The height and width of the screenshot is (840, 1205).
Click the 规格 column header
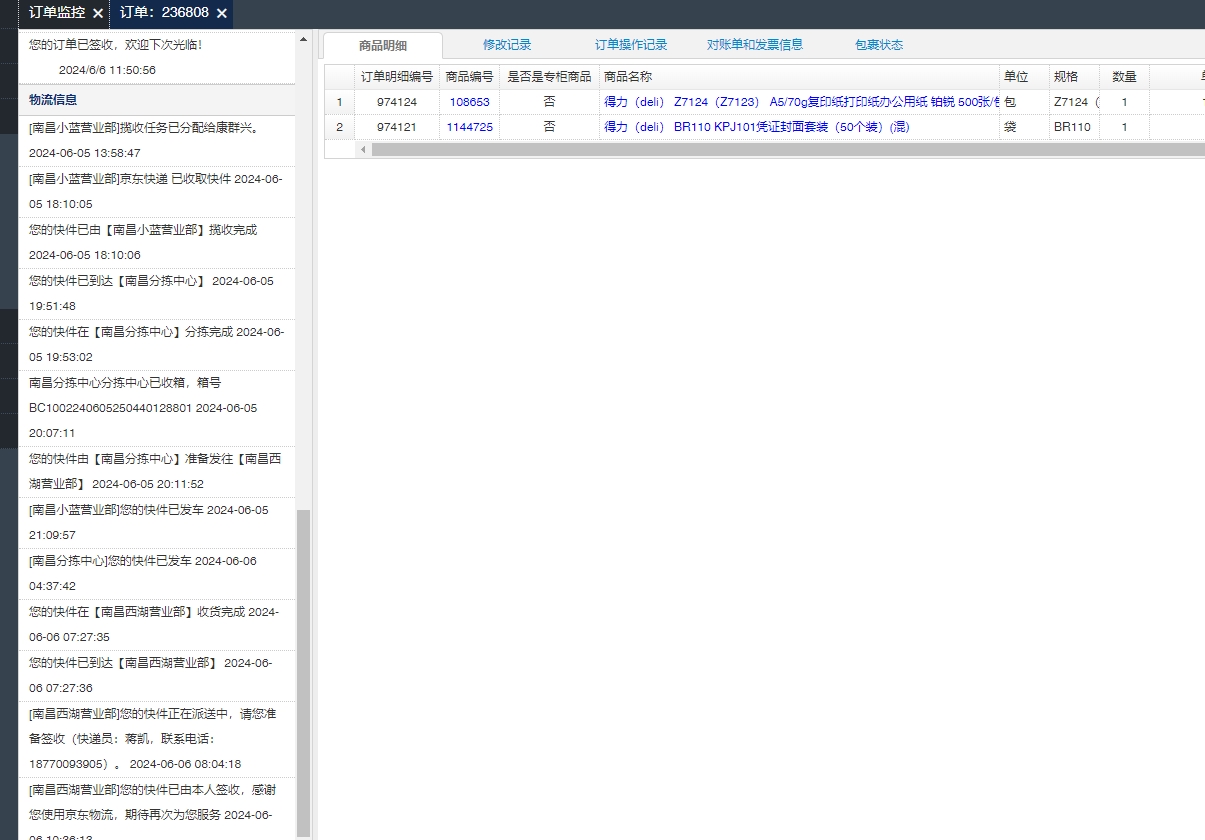1075,77
